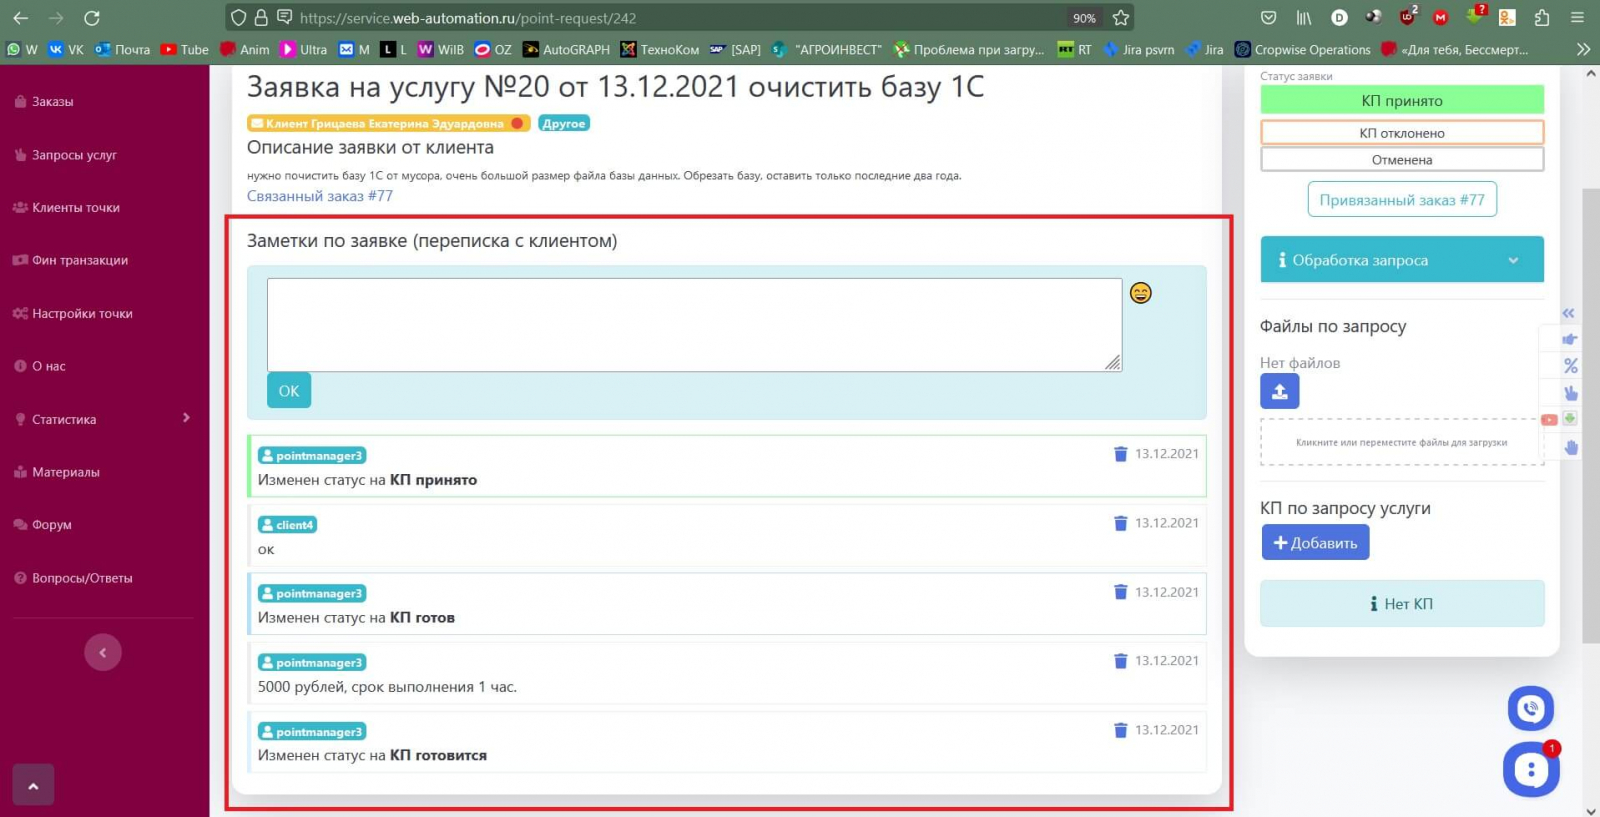Click the browser address bar URL
The width and height of the screenshot is (1600, 817).
pyautogui.click(x=468, y=18)
